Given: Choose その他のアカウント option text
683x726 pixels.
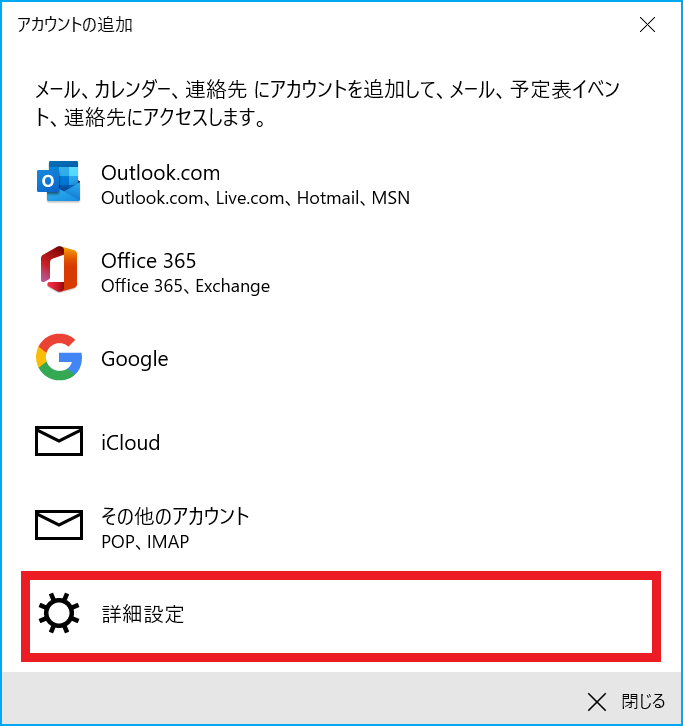Looking at the screenshot, I should 175,516.
